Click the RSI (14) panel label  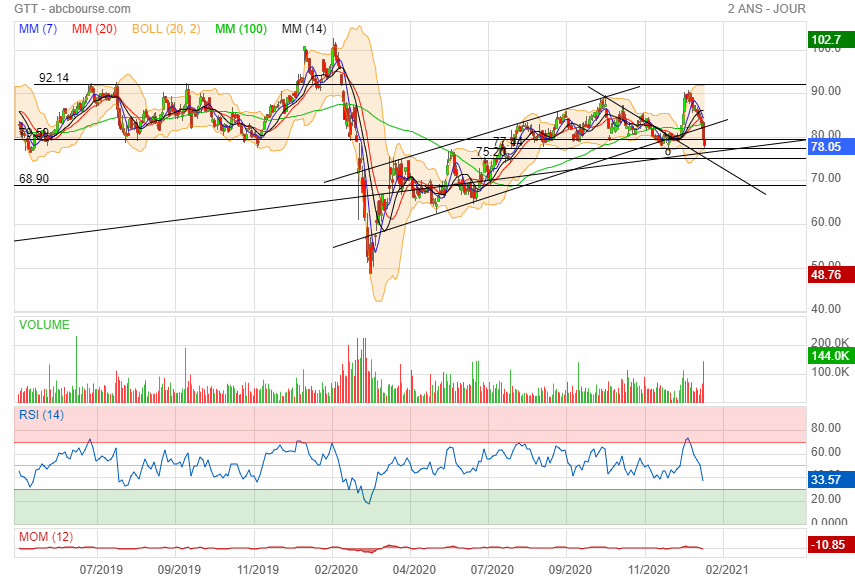[x=41, y=415]
